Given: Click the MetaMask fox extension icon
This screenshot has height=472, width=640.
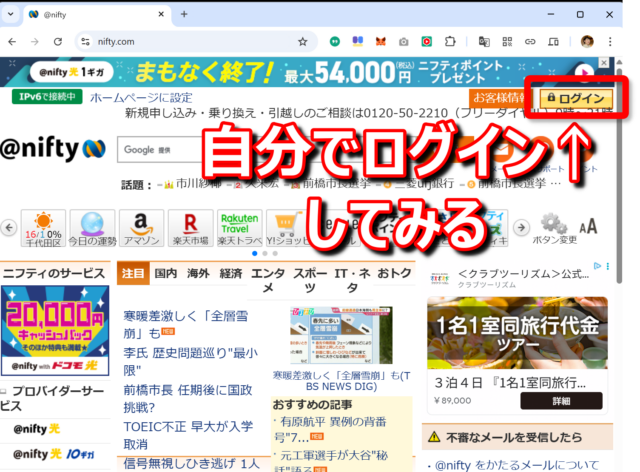Looking at the screenshot, I should [x=379, y=42].
